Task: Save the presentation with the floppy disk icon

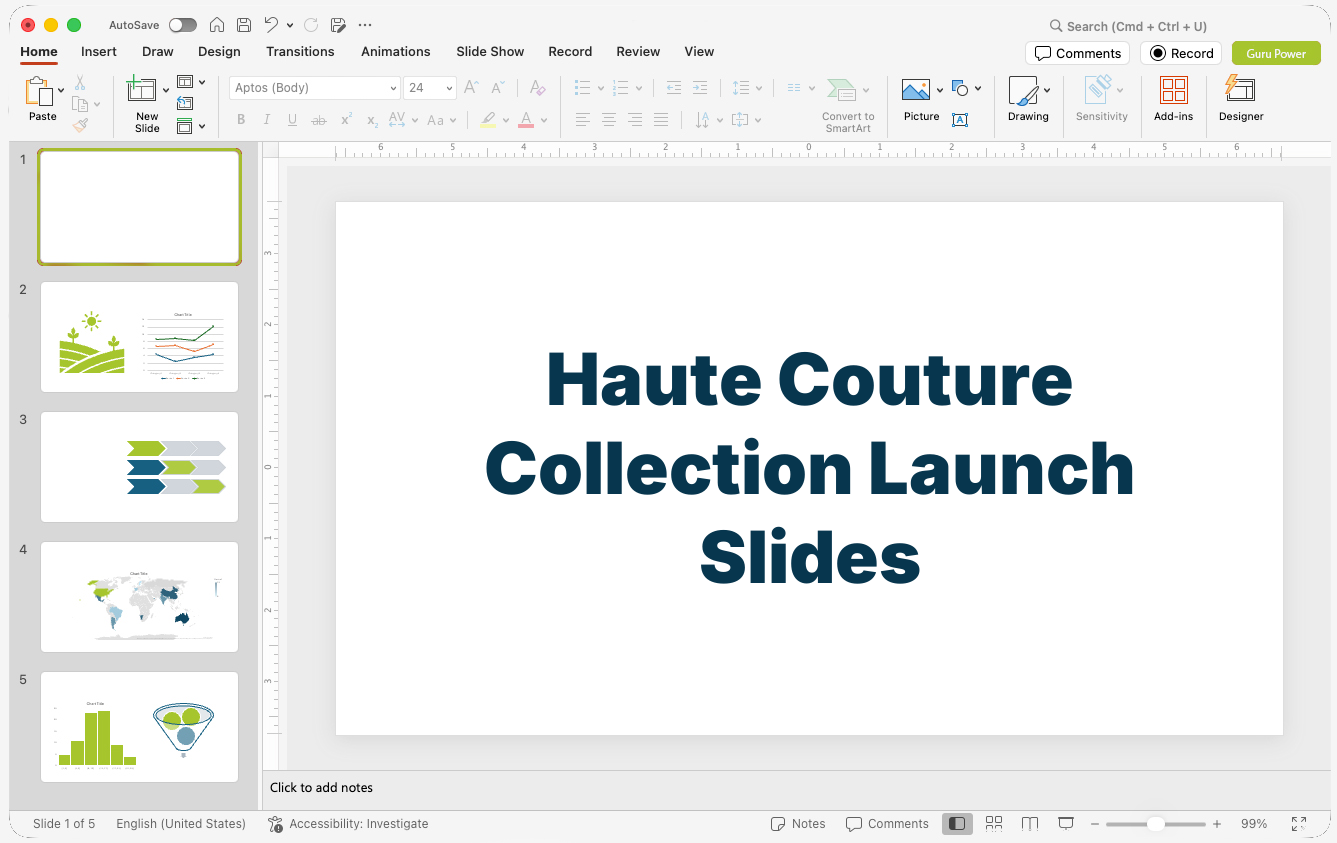Action: pyautogui.click(x=244, y=25)
